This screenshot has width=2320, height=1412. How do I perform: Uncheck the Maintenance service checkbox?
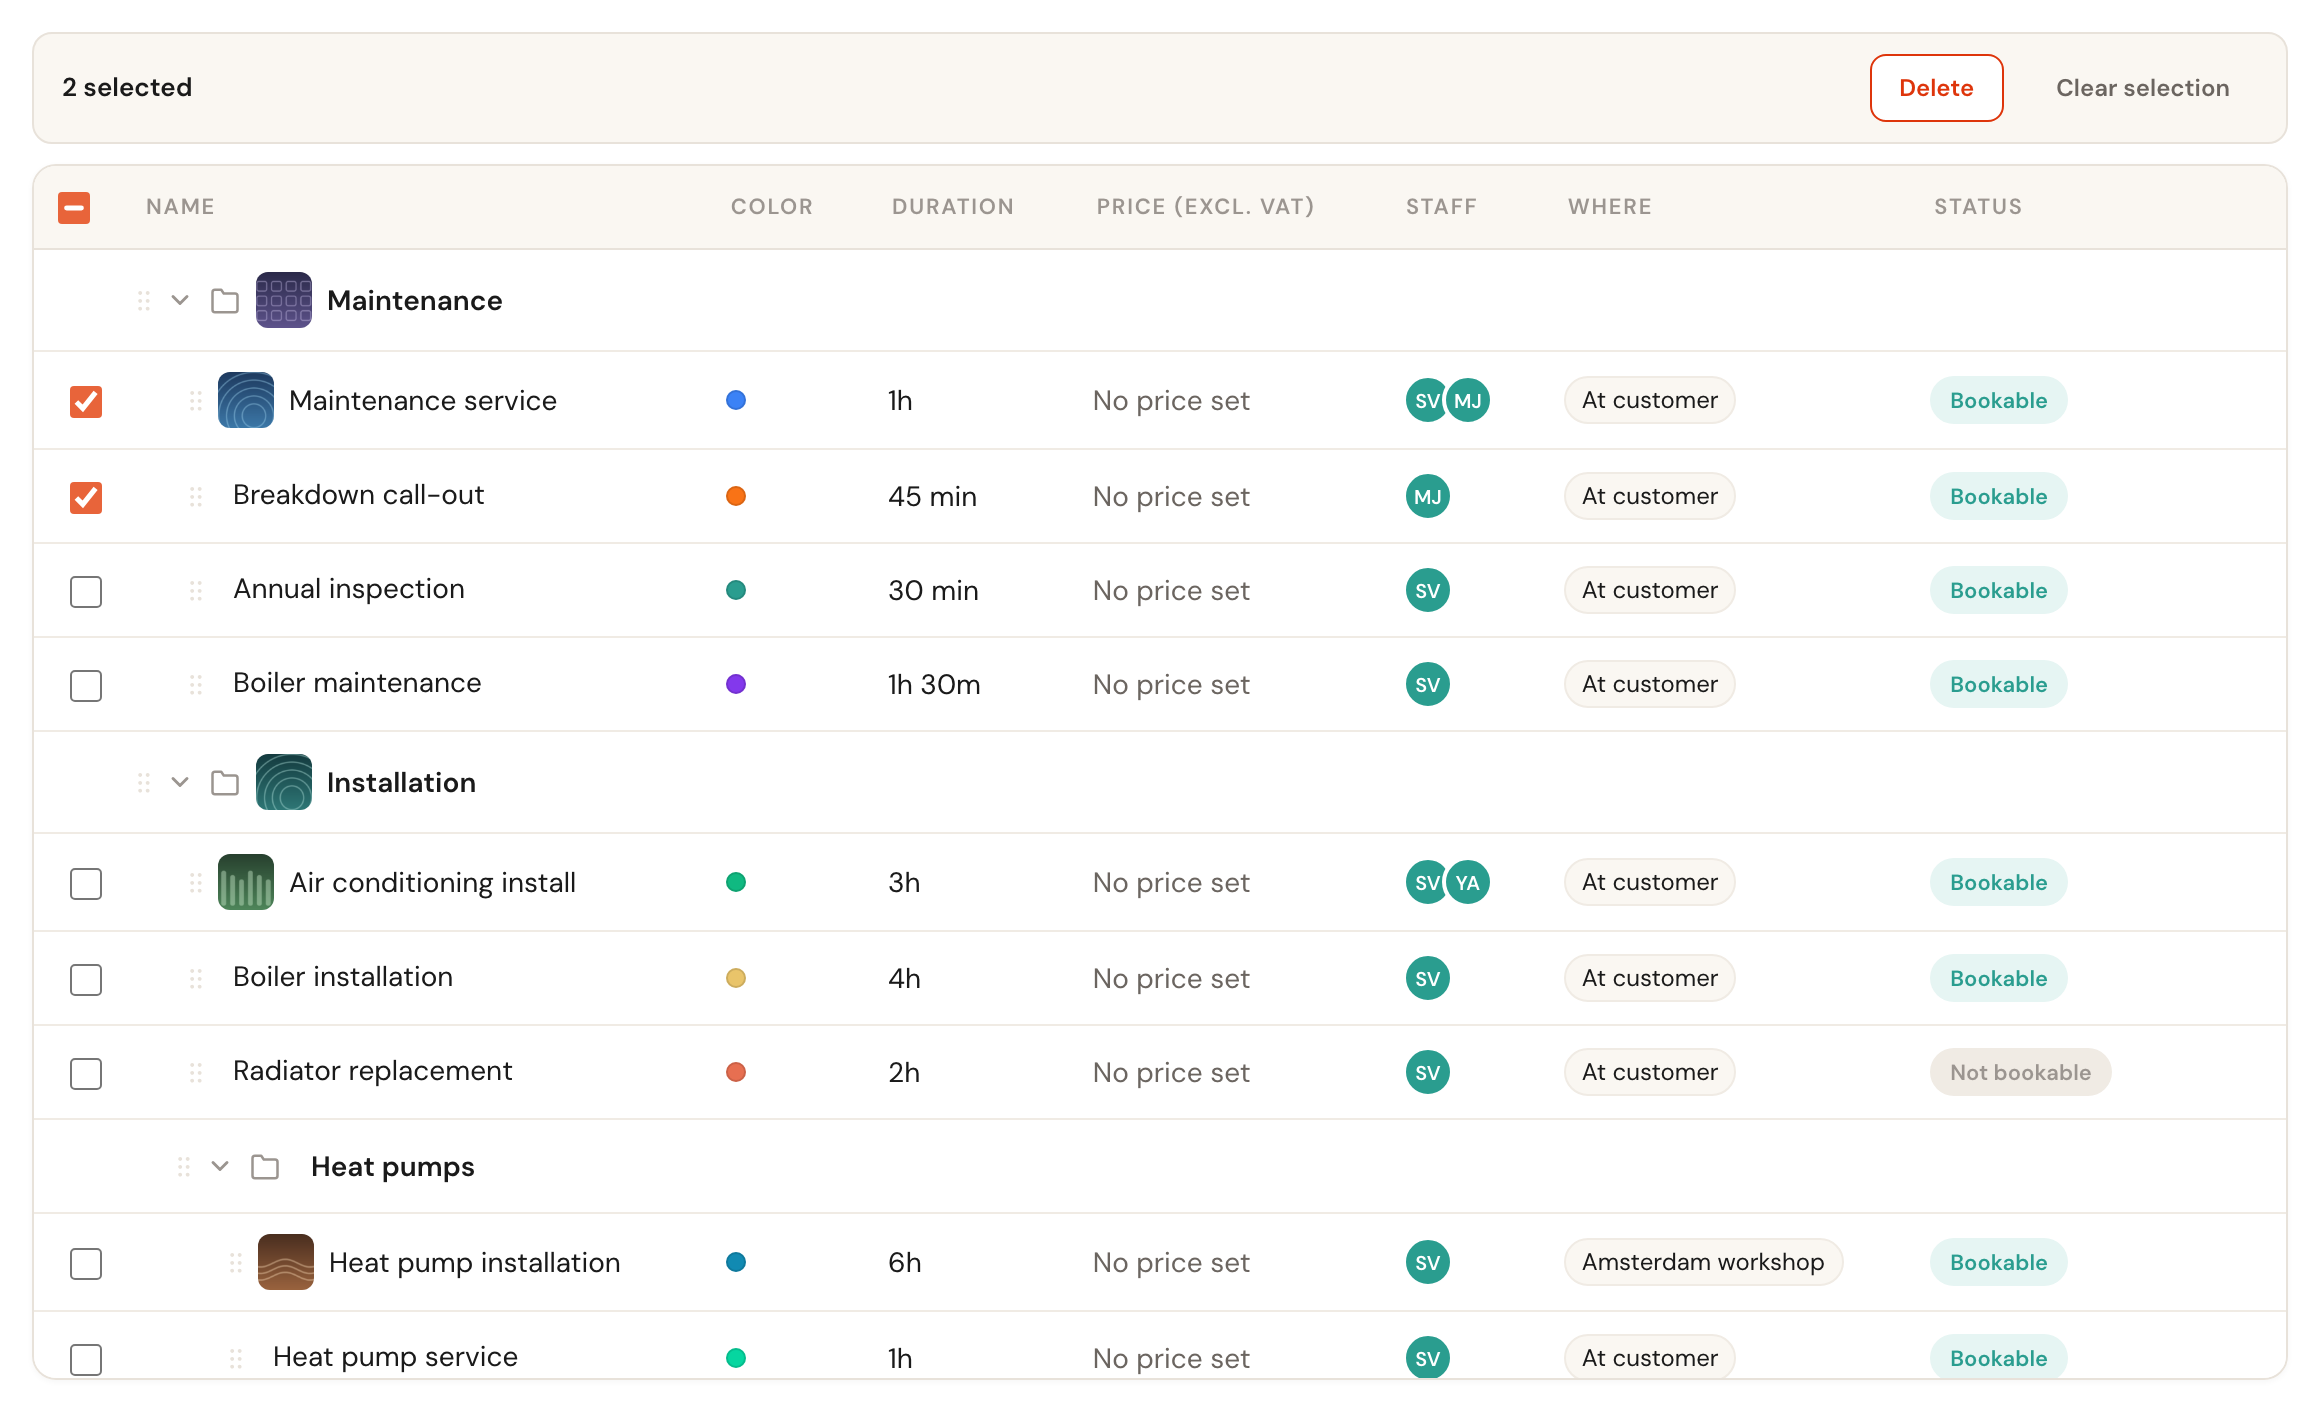86,401
